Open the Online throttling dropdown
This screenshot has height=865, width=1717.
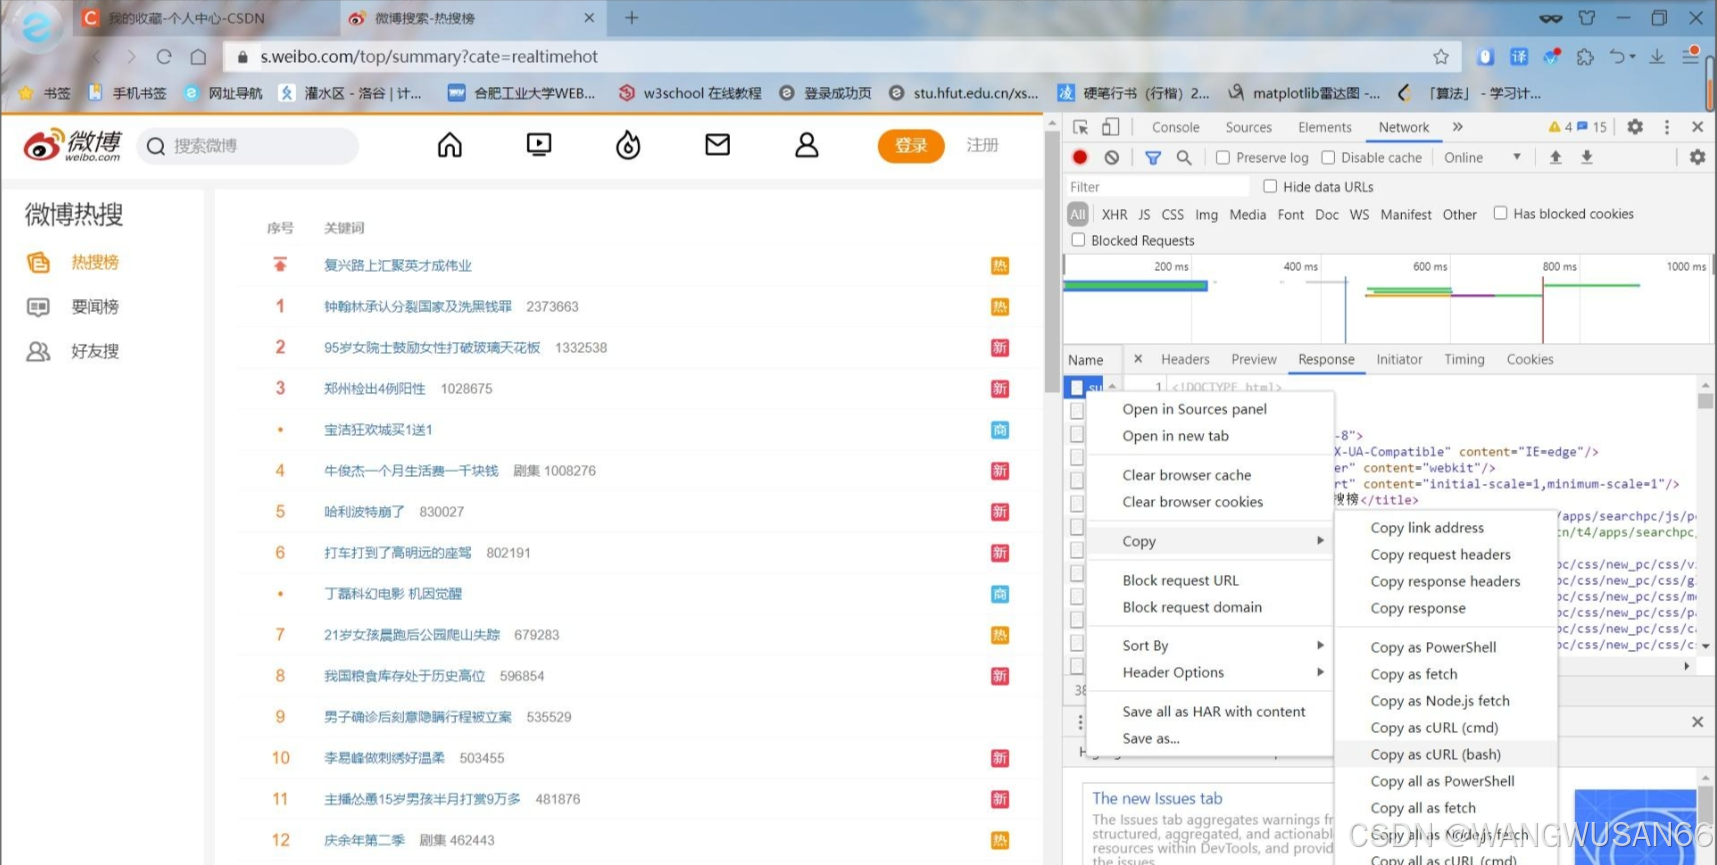coord(1483,157)
